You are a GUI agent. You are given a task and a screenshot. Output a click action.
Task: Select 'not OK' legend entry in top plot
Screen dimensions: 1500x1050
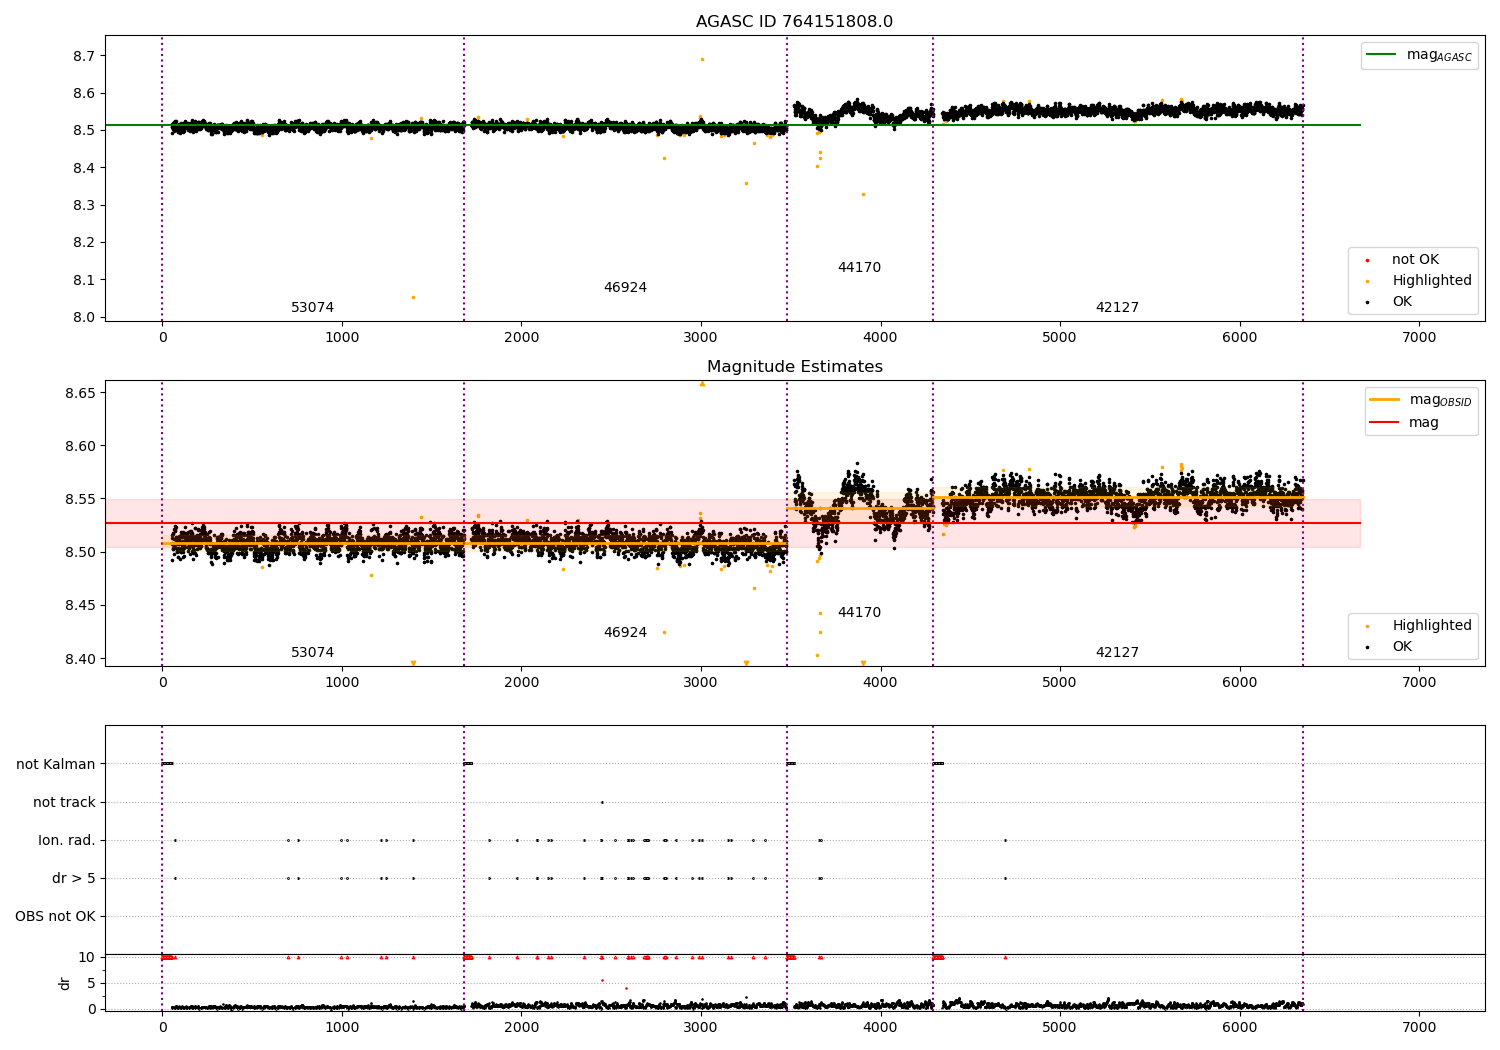1415,260
